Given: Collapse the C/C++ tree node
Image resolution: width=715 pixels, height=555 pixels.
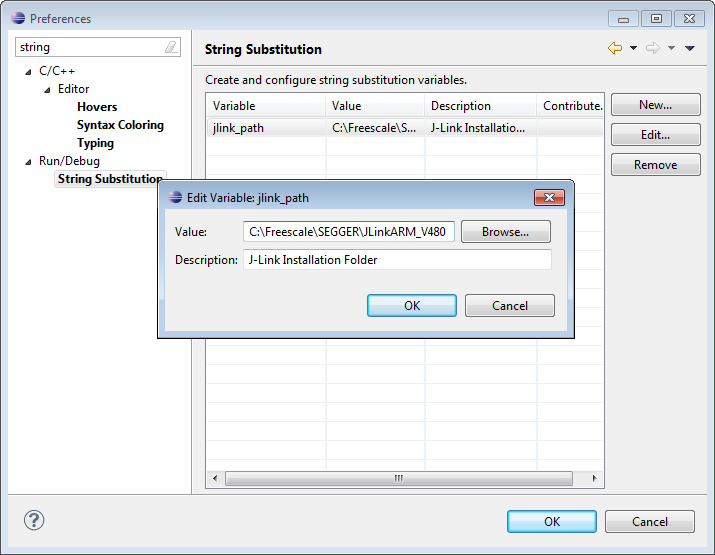Looking at the screenshot, I should [28, 71].
